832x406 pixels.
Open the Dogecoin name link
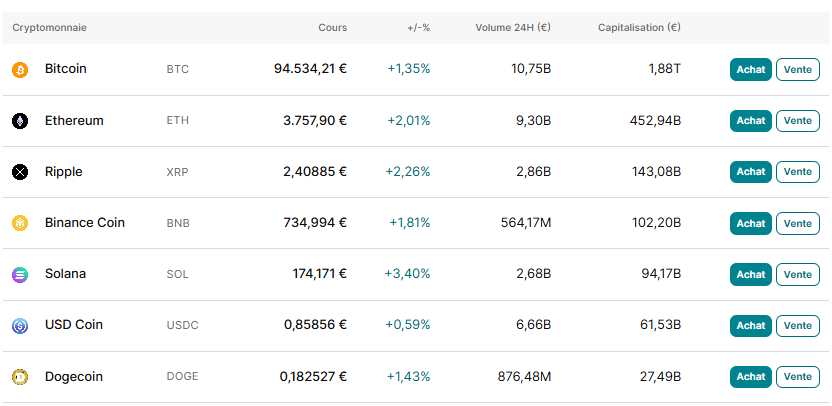click(x=74, y=377)
